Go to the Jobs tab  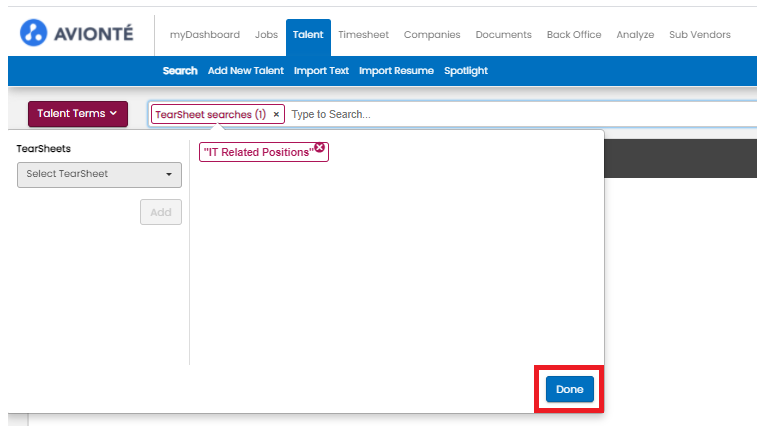(266, 35)
